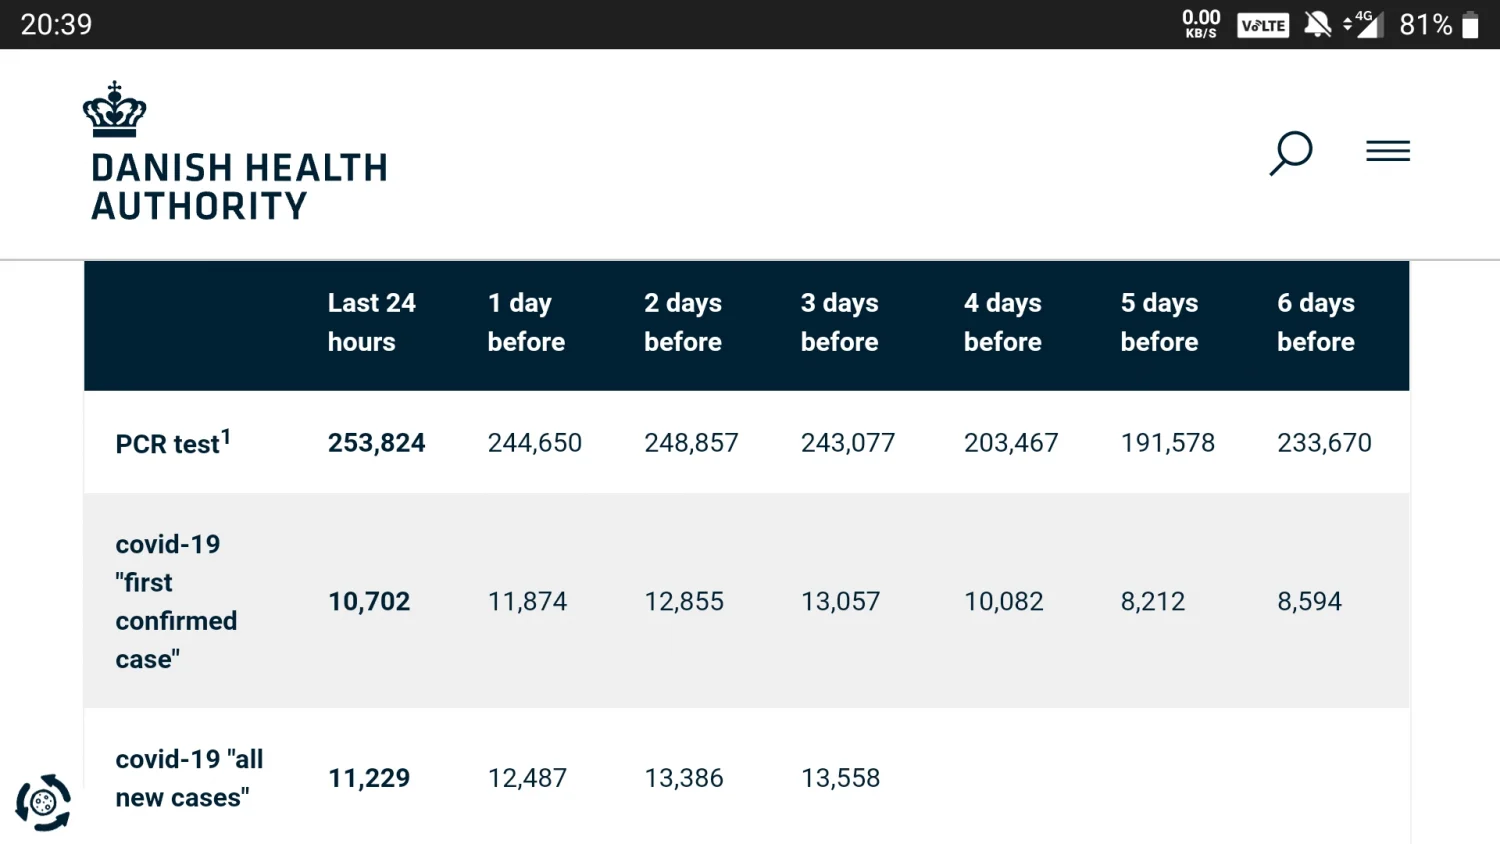Open the cookie settings icon
This screenshot has height=844, width=1500.
point(43,802)
